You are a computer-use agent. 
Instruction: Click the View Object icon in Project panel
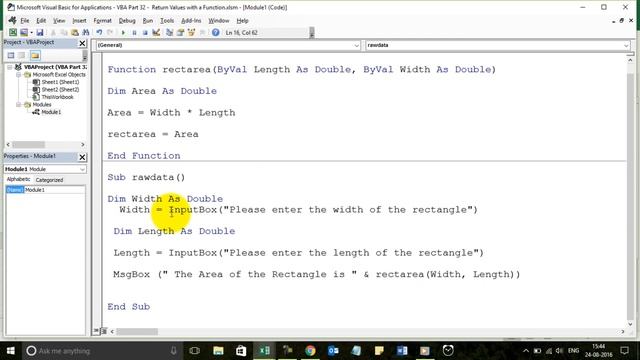[x=22, y=55]
